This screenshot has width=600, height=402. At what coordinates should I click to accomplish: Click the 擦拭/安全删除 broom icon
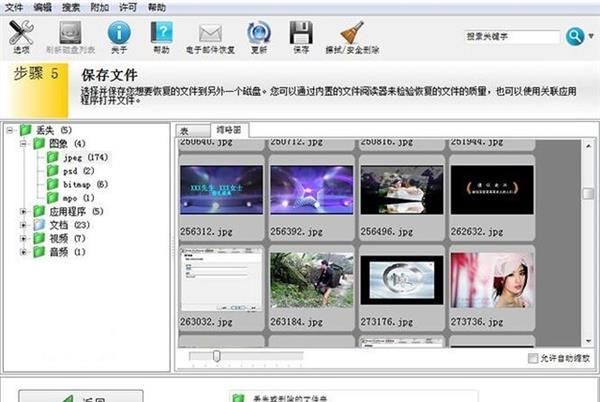pyautogui.click(x=352, y=32)
